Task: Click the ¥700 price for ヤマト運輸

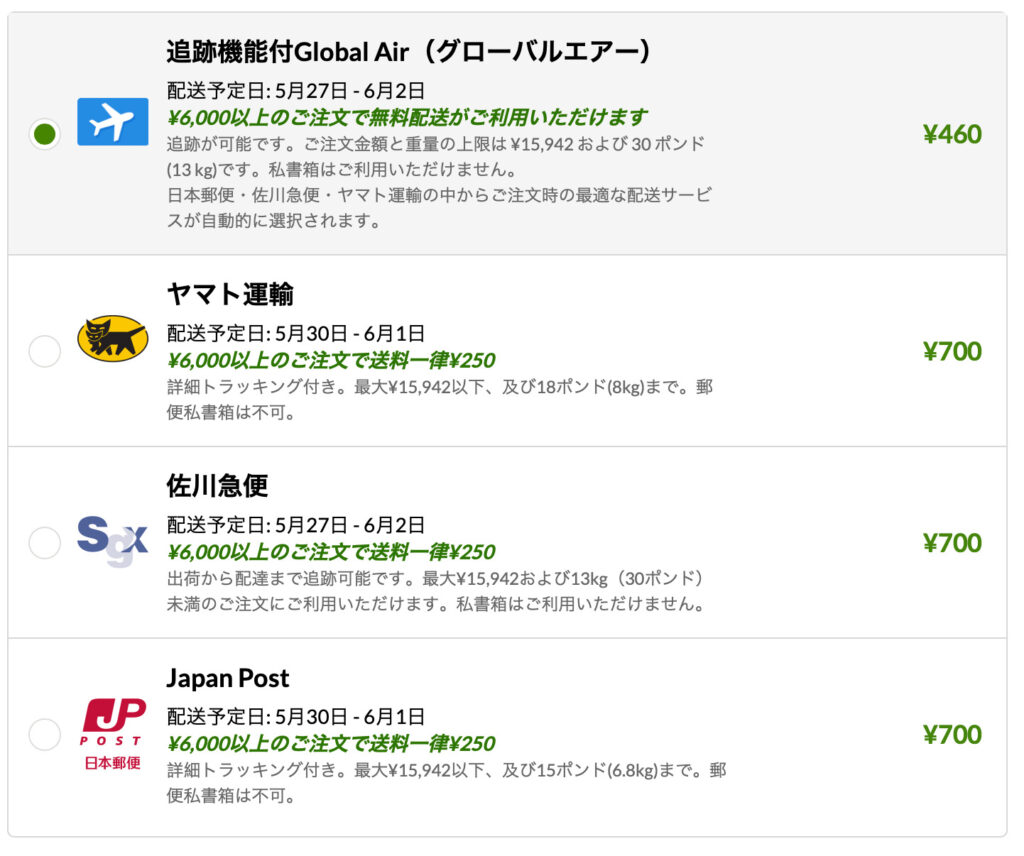Action: [951, 351]
